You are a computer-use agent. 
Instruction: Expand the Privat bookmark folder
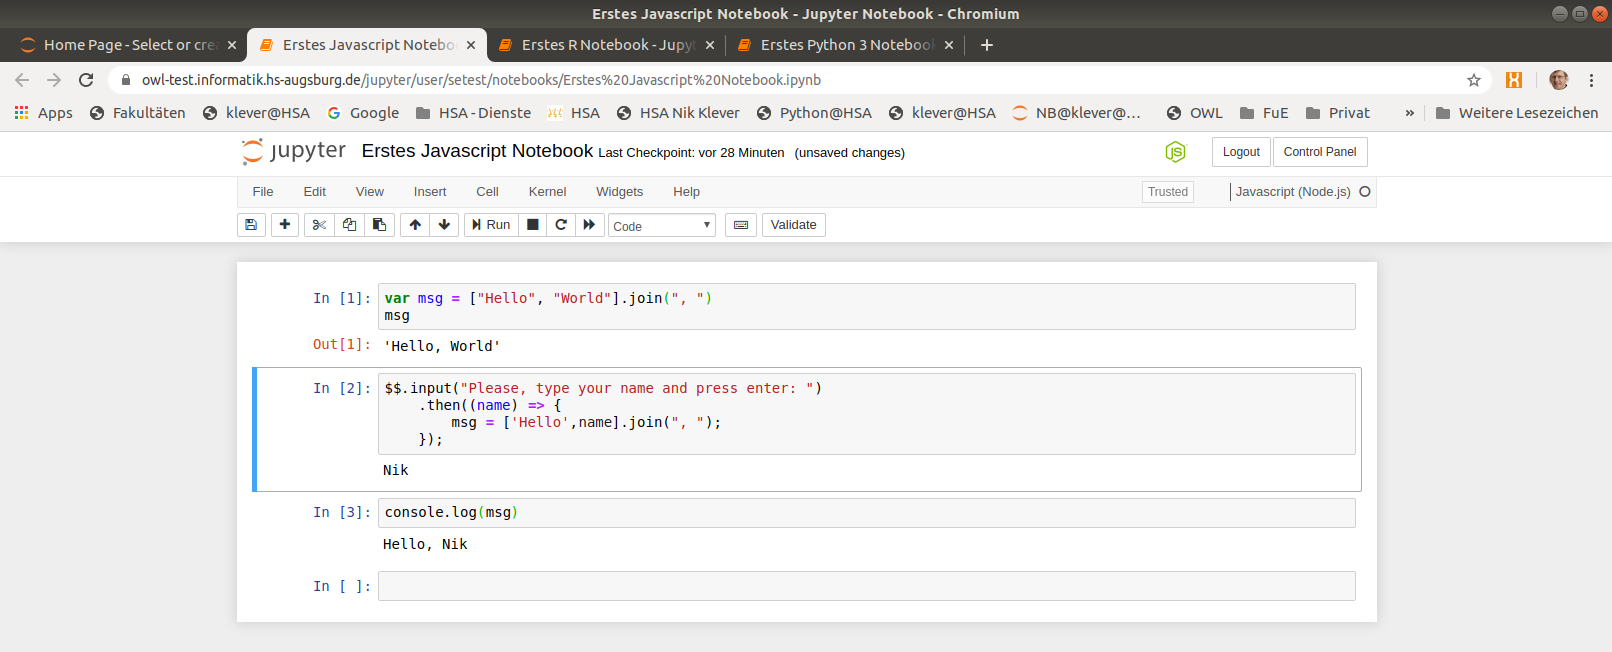(x=1338, y=113)
